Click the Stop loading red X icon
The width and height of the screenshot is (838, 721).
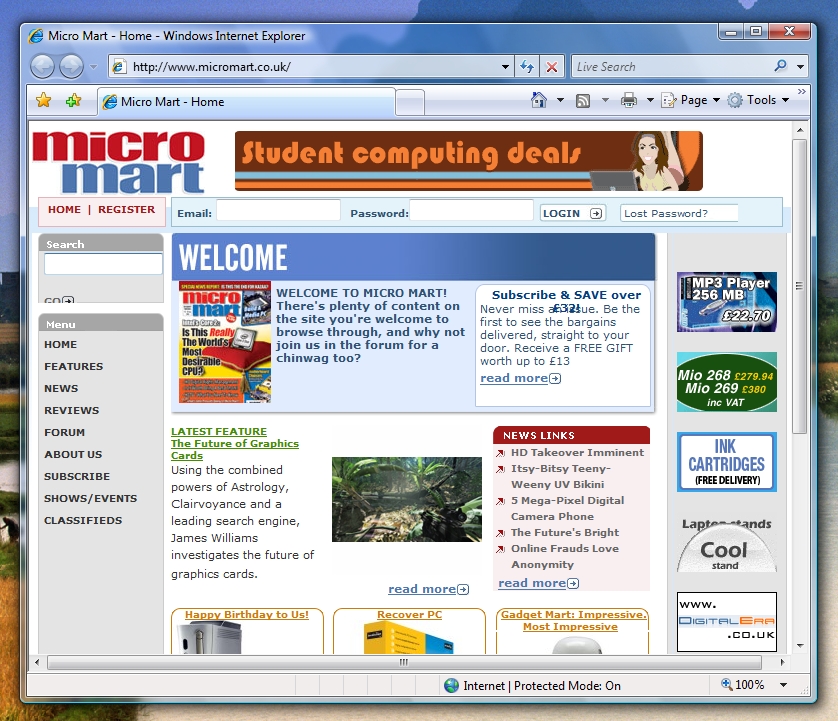(x=551, y=67)
